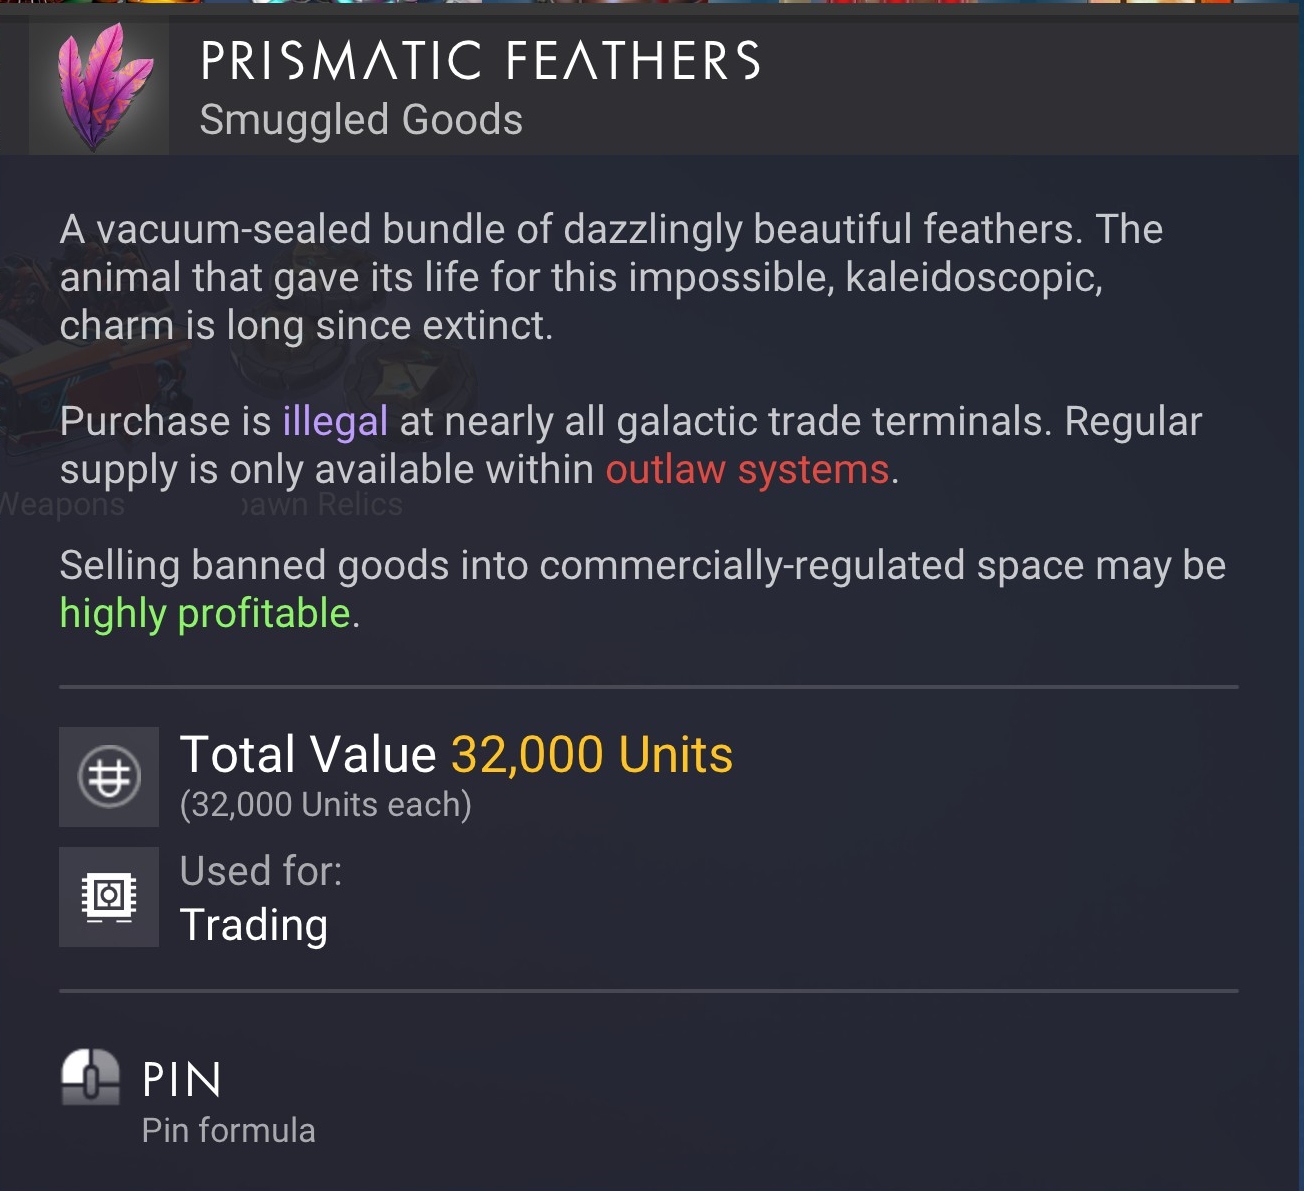Click the red 'outlaw systems' text
The height and width of the screenshot is (1191, 1304).
[747, 469]
